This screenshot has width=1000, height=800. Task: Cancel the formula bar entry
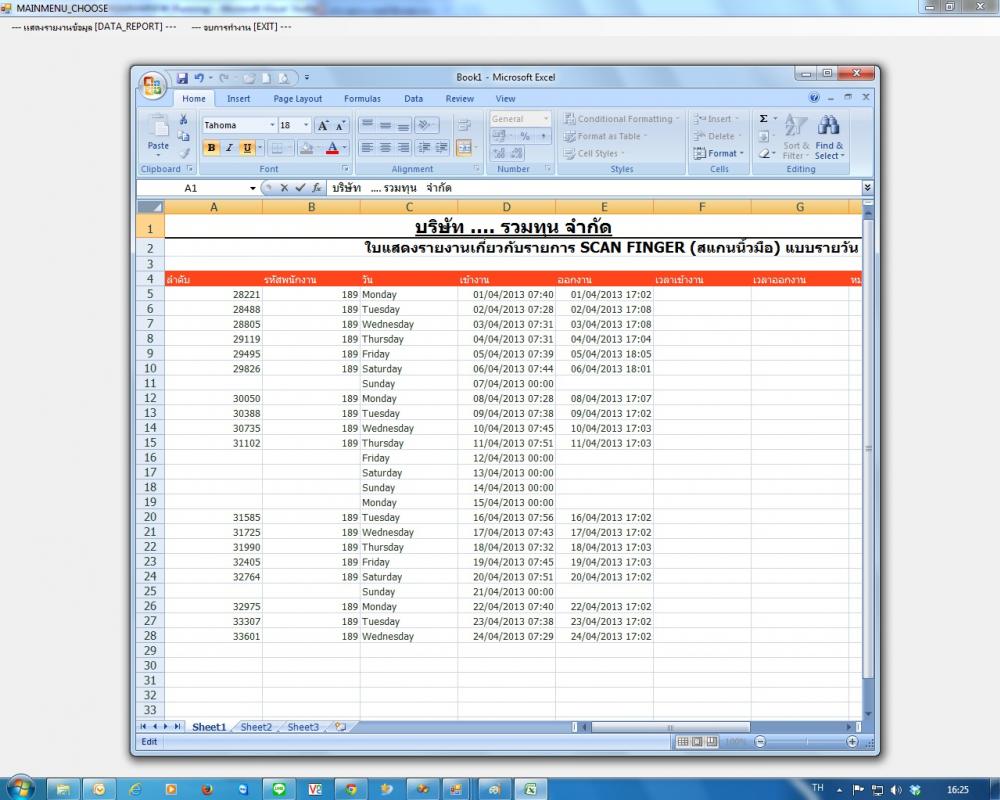pyautogui.click(x=284, y=188)
